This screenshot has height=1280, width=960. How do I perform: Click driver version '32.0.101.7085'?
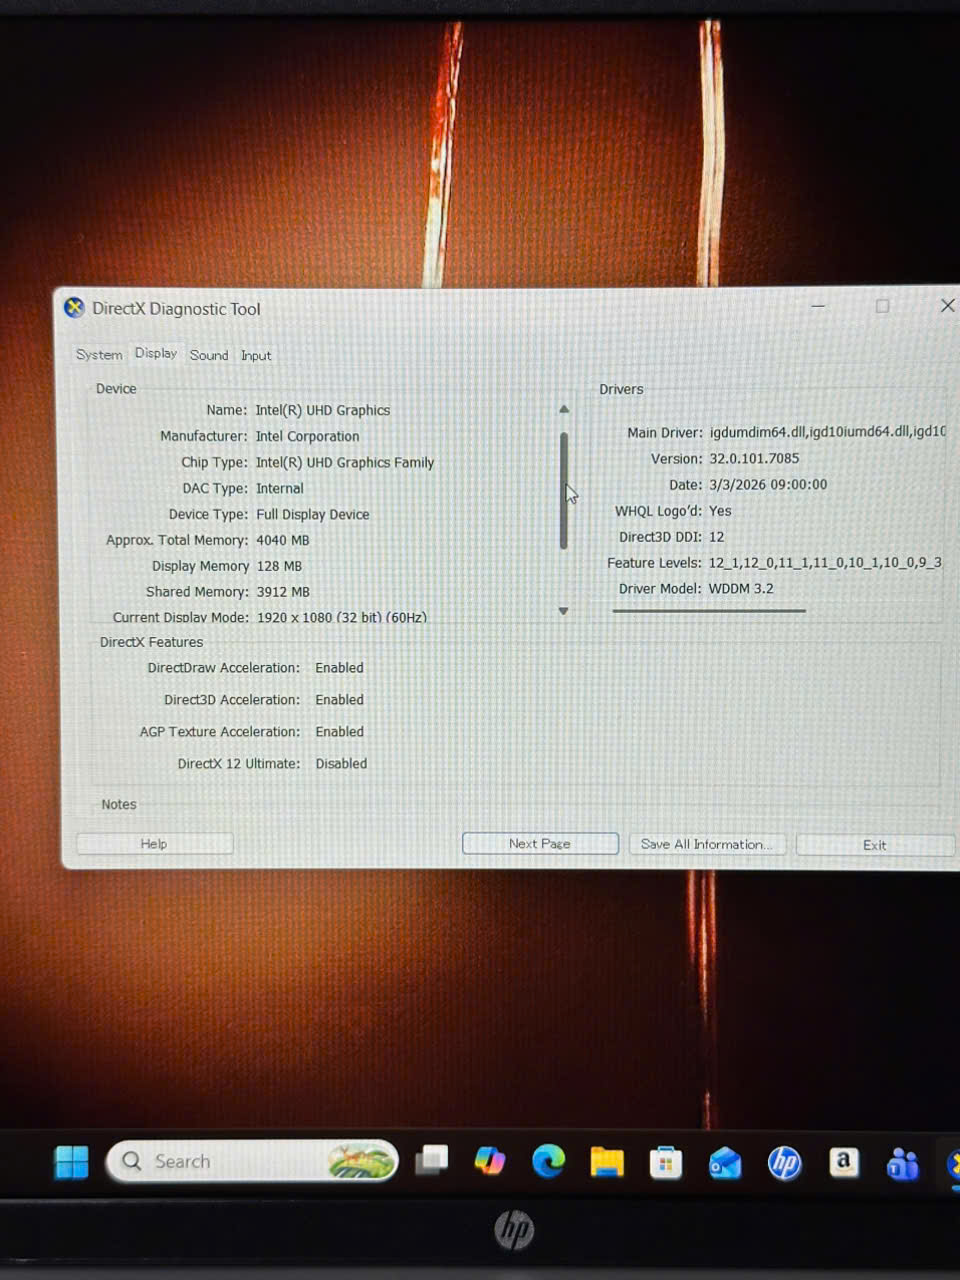pos(754,458)
